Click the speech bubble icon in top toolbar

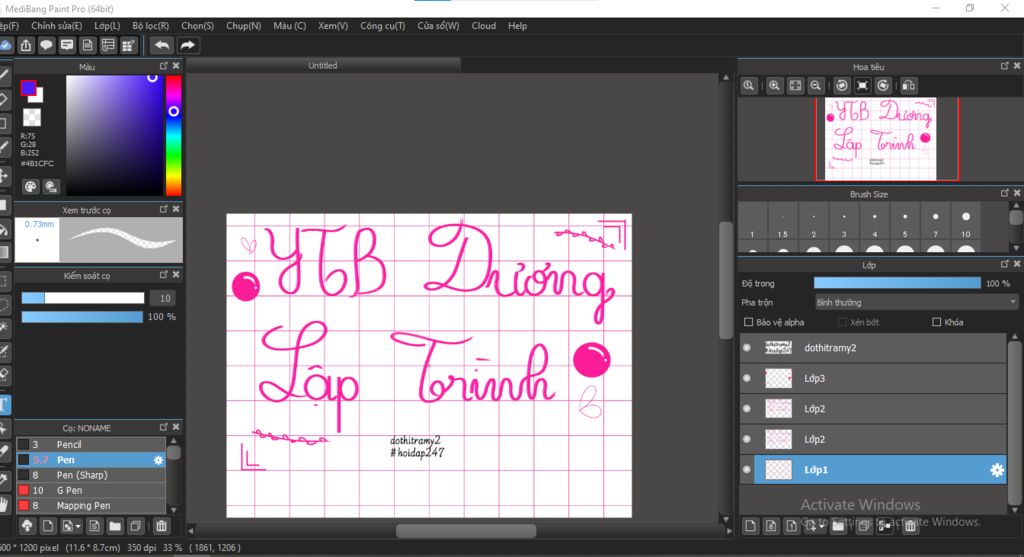[46, 45]
